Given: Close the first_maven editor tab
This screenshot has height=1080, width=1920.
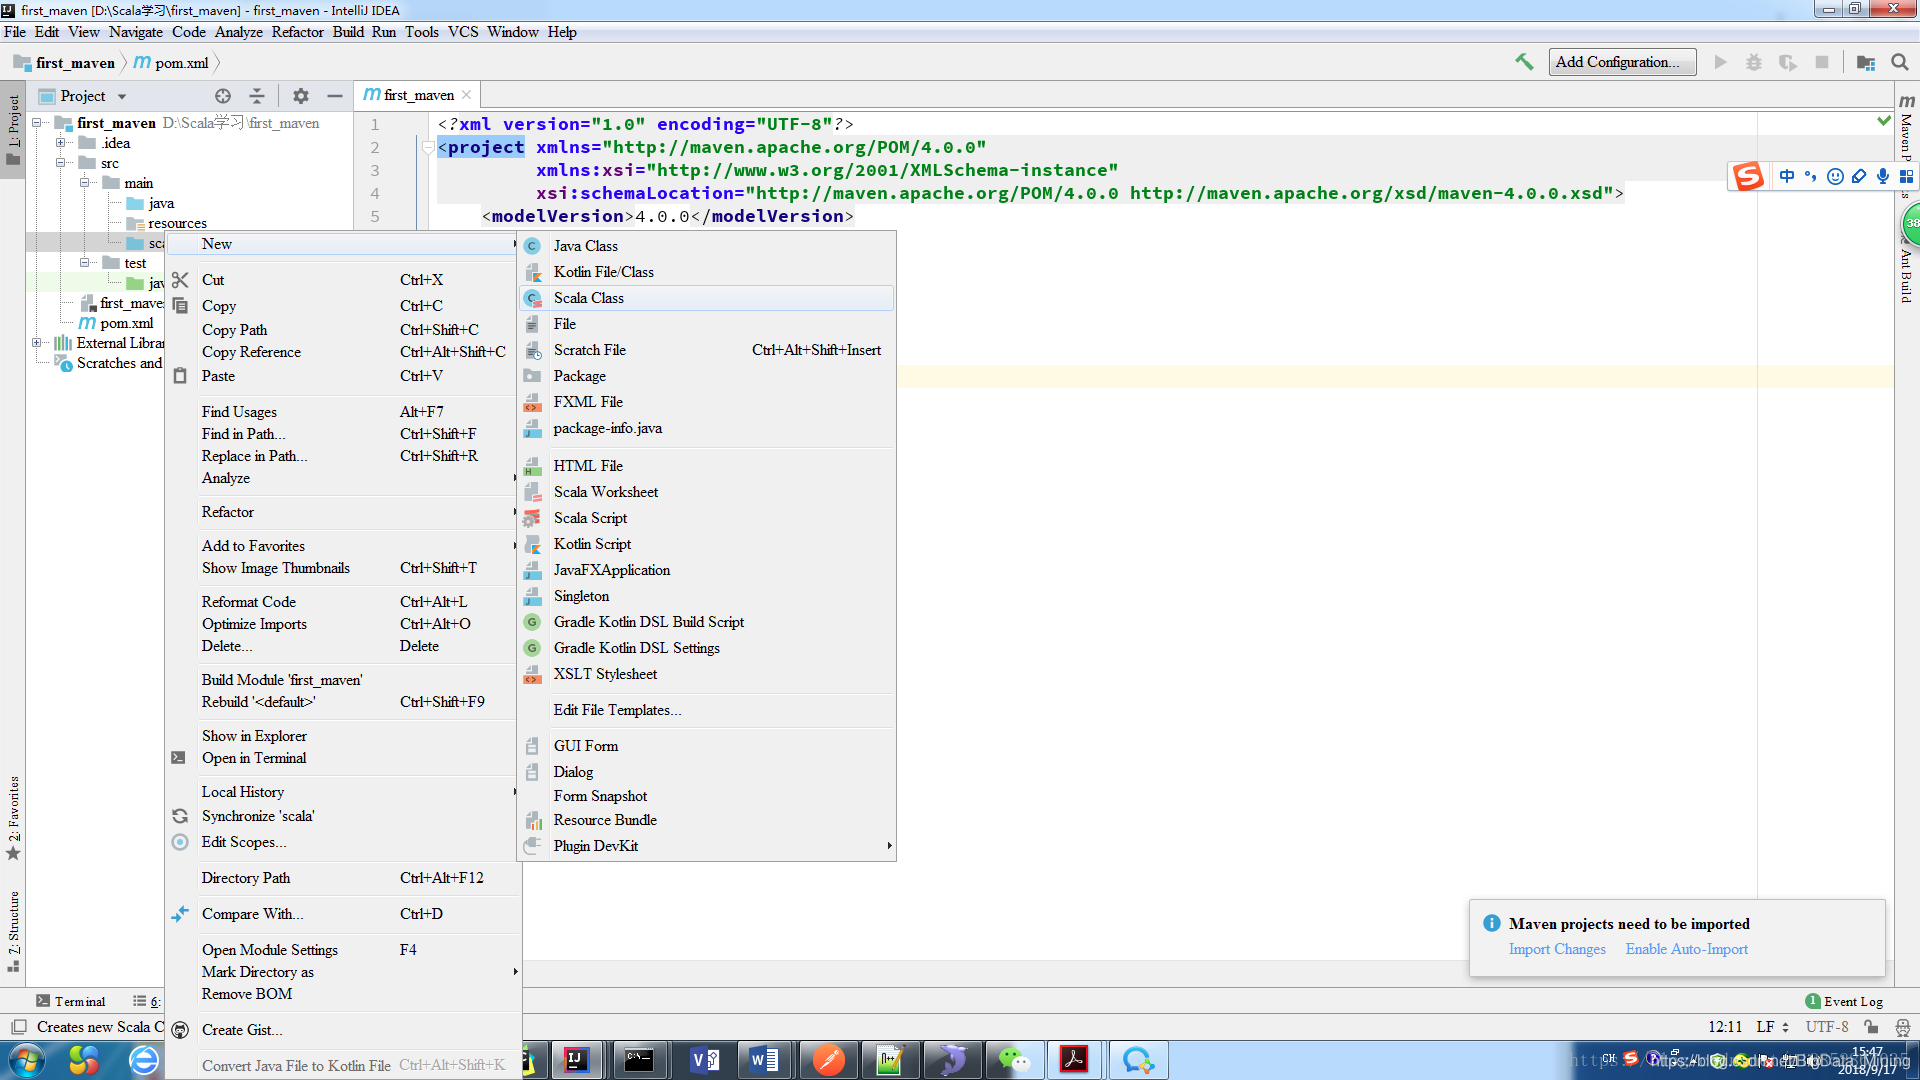Looking at the screenshot, I should pyautogui.click(x=466, y=95).
